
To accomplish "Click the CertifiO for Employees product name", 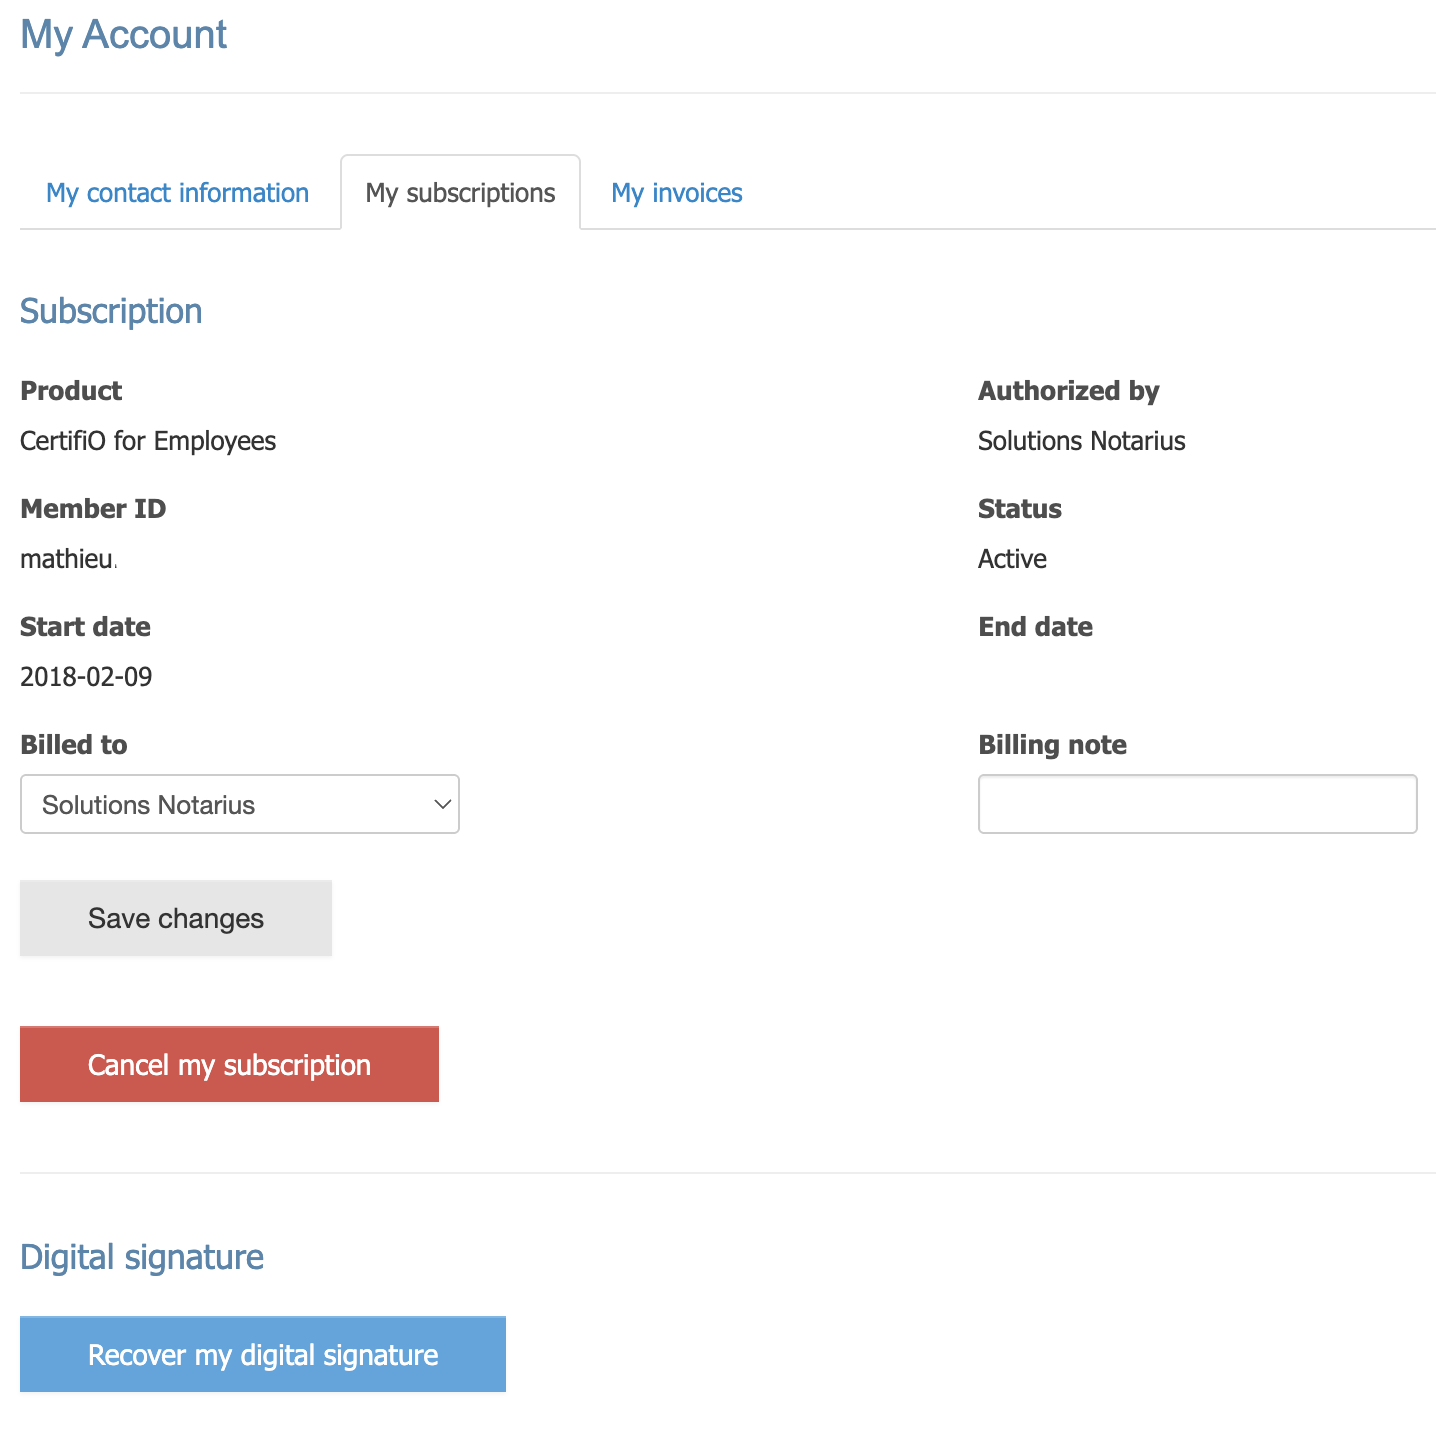I will 148,441.
